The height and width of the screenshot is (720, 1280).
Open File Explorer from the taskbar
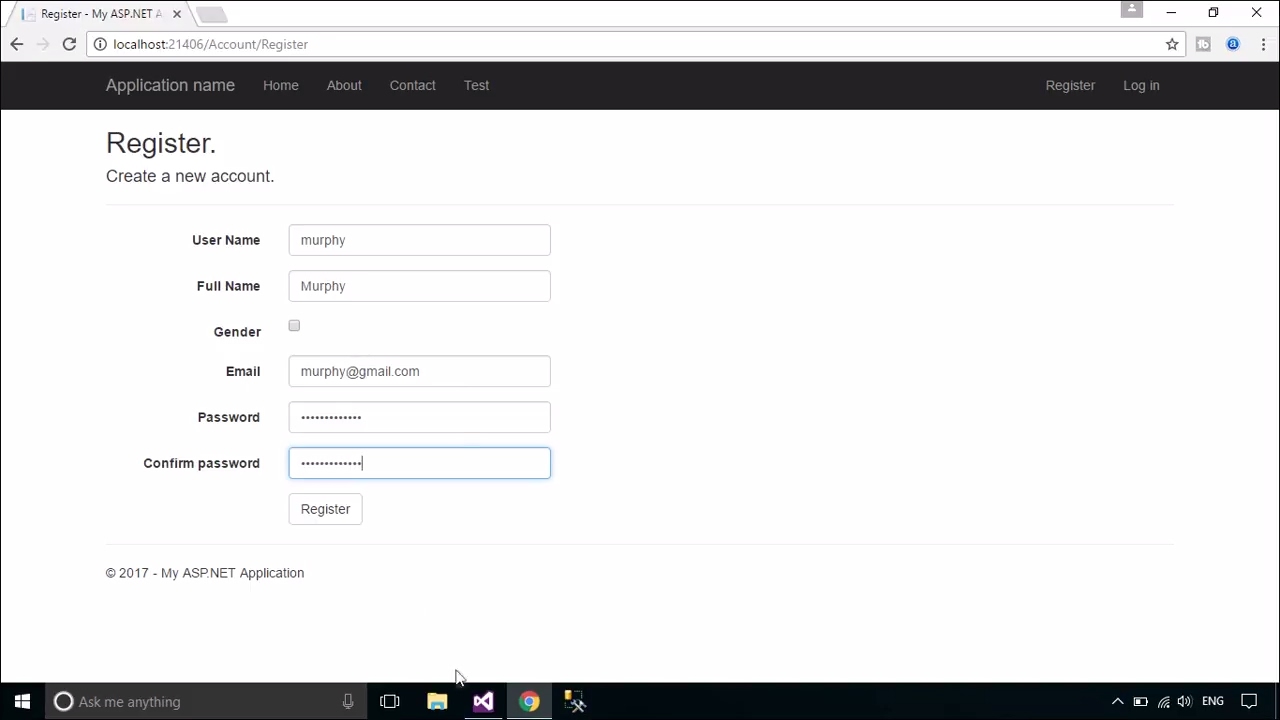[437, 701]
